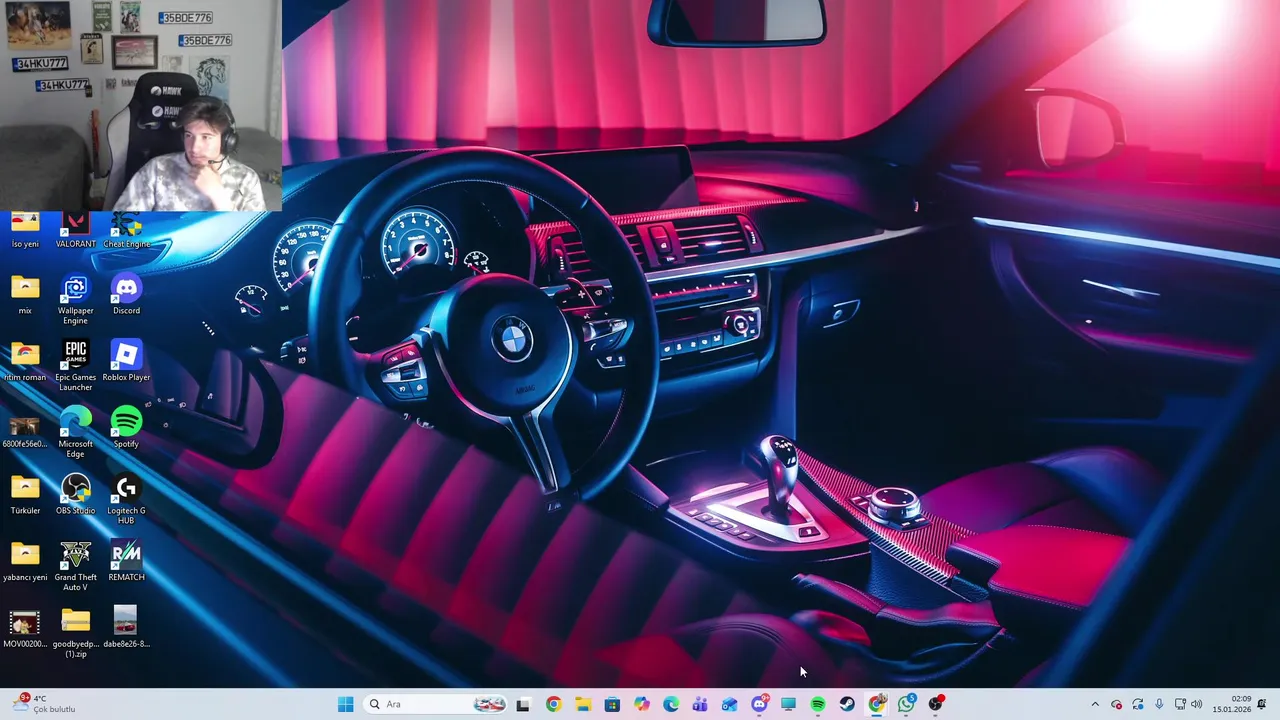Viewport: 1280px width, 720px height.
Task: Select the ritim roman folder
Action: point(25,362)
